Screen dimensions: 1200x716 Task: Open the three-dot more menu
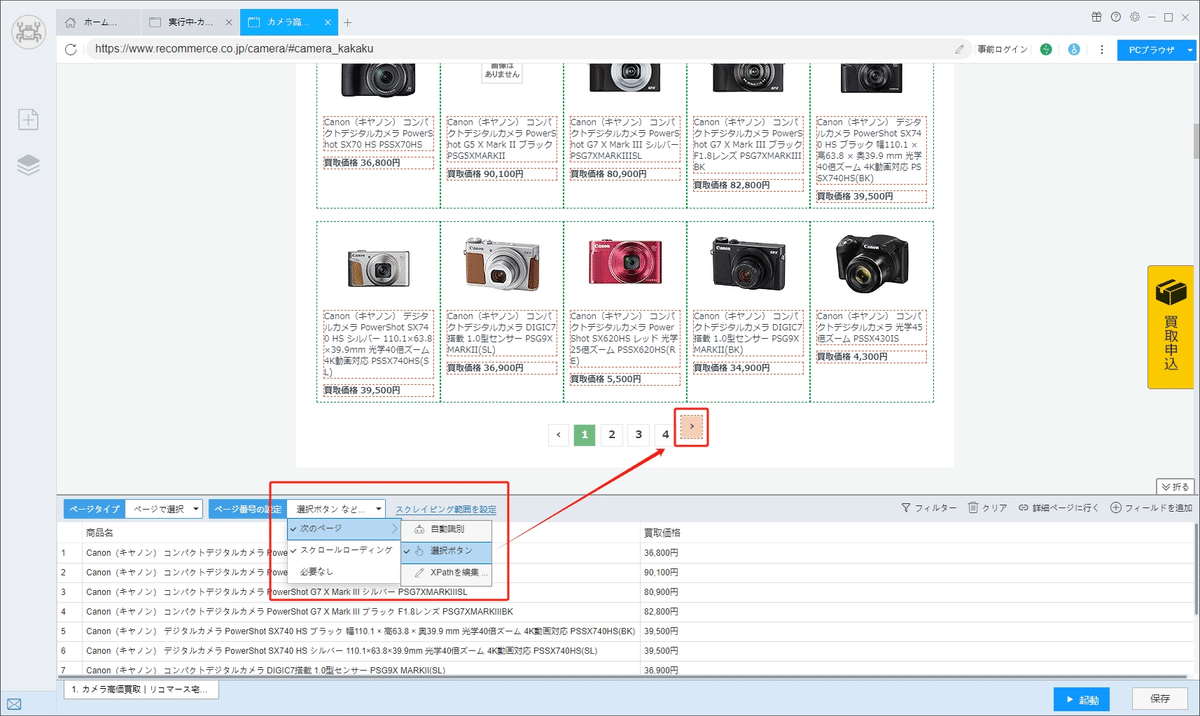click(x=1102, y=49)
